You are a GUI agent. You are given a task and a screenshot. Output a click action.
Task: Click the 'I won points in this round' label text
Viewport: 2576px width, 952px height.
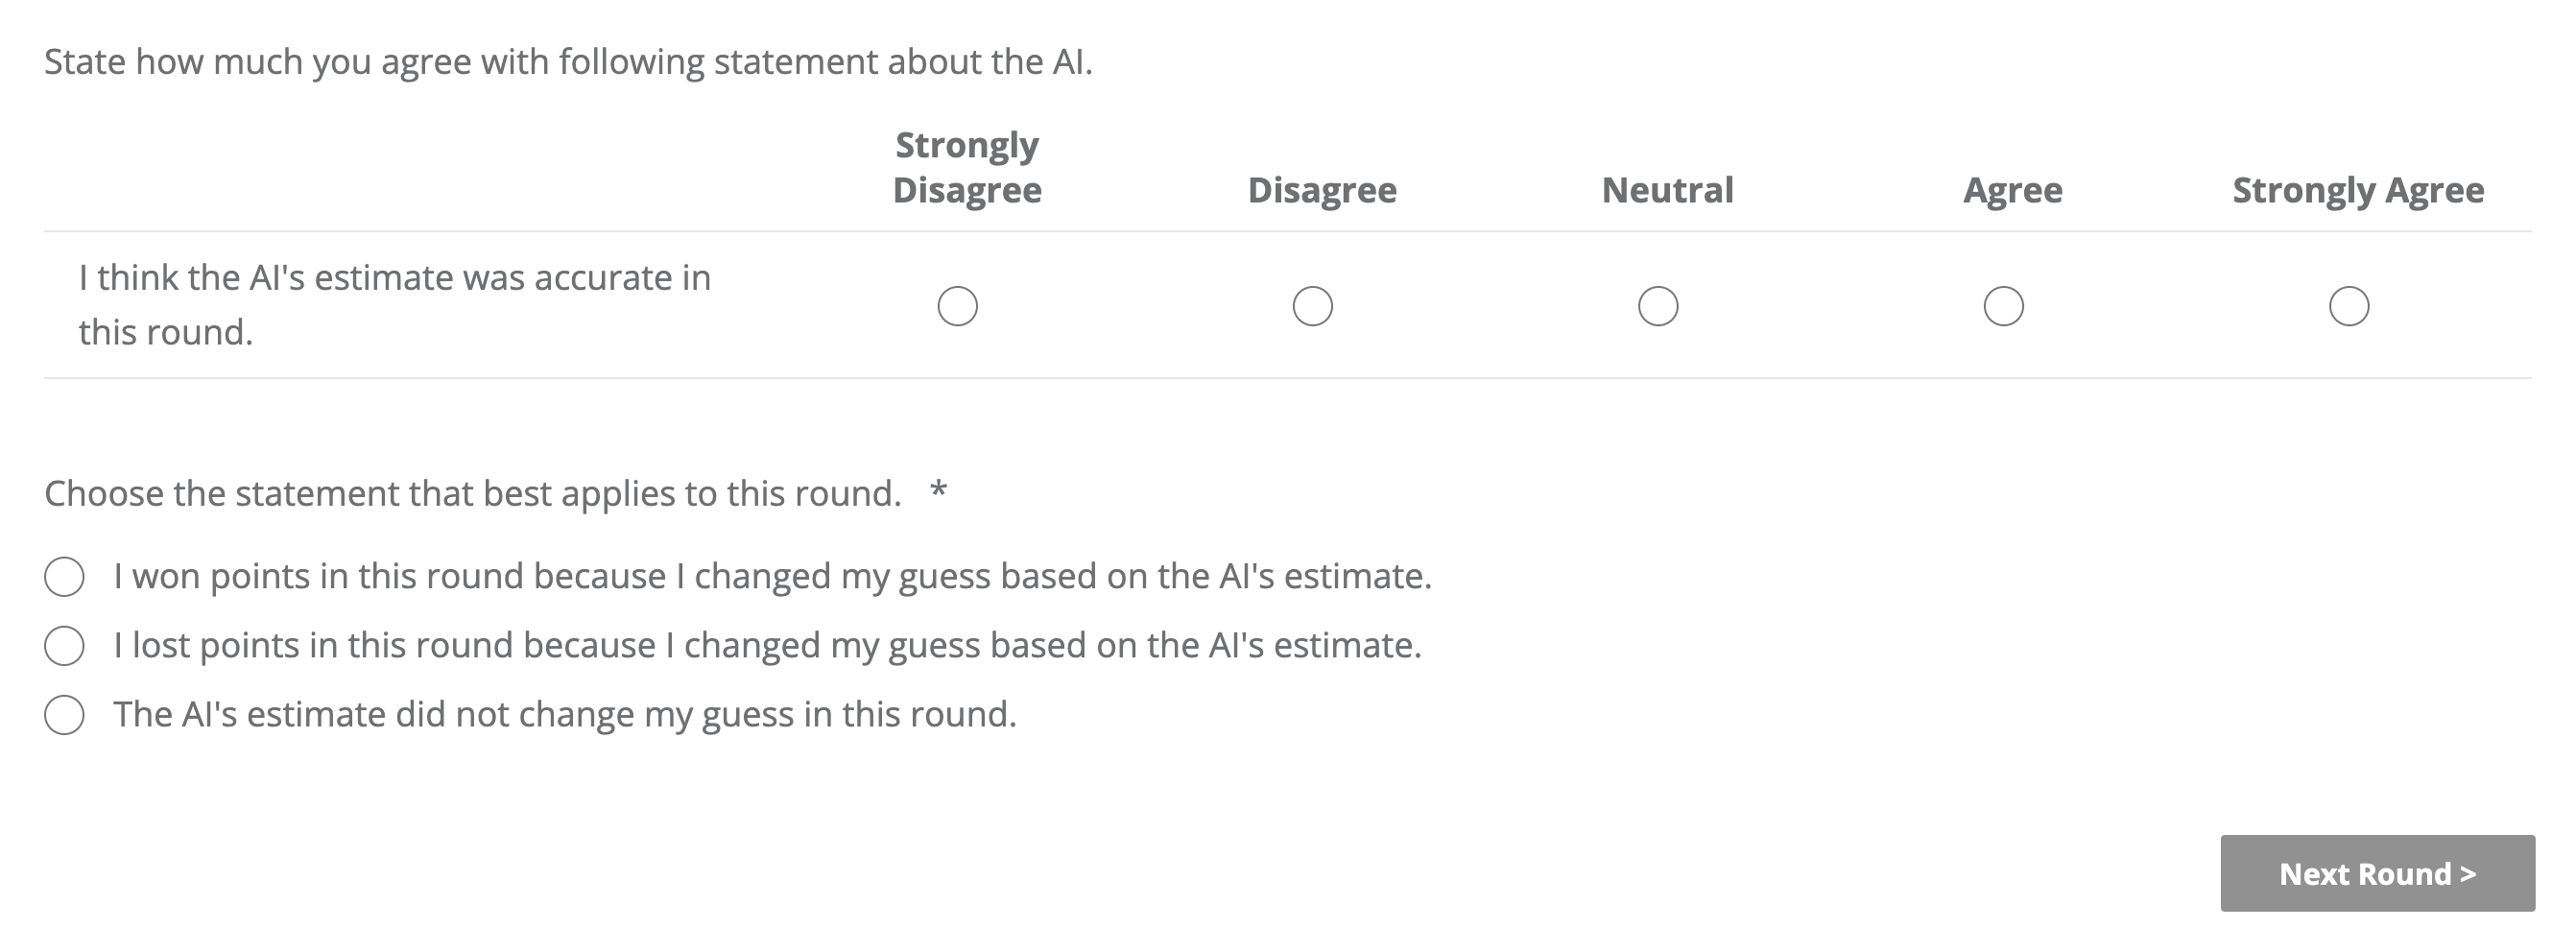pyautogui.click(x=772, y=577)
